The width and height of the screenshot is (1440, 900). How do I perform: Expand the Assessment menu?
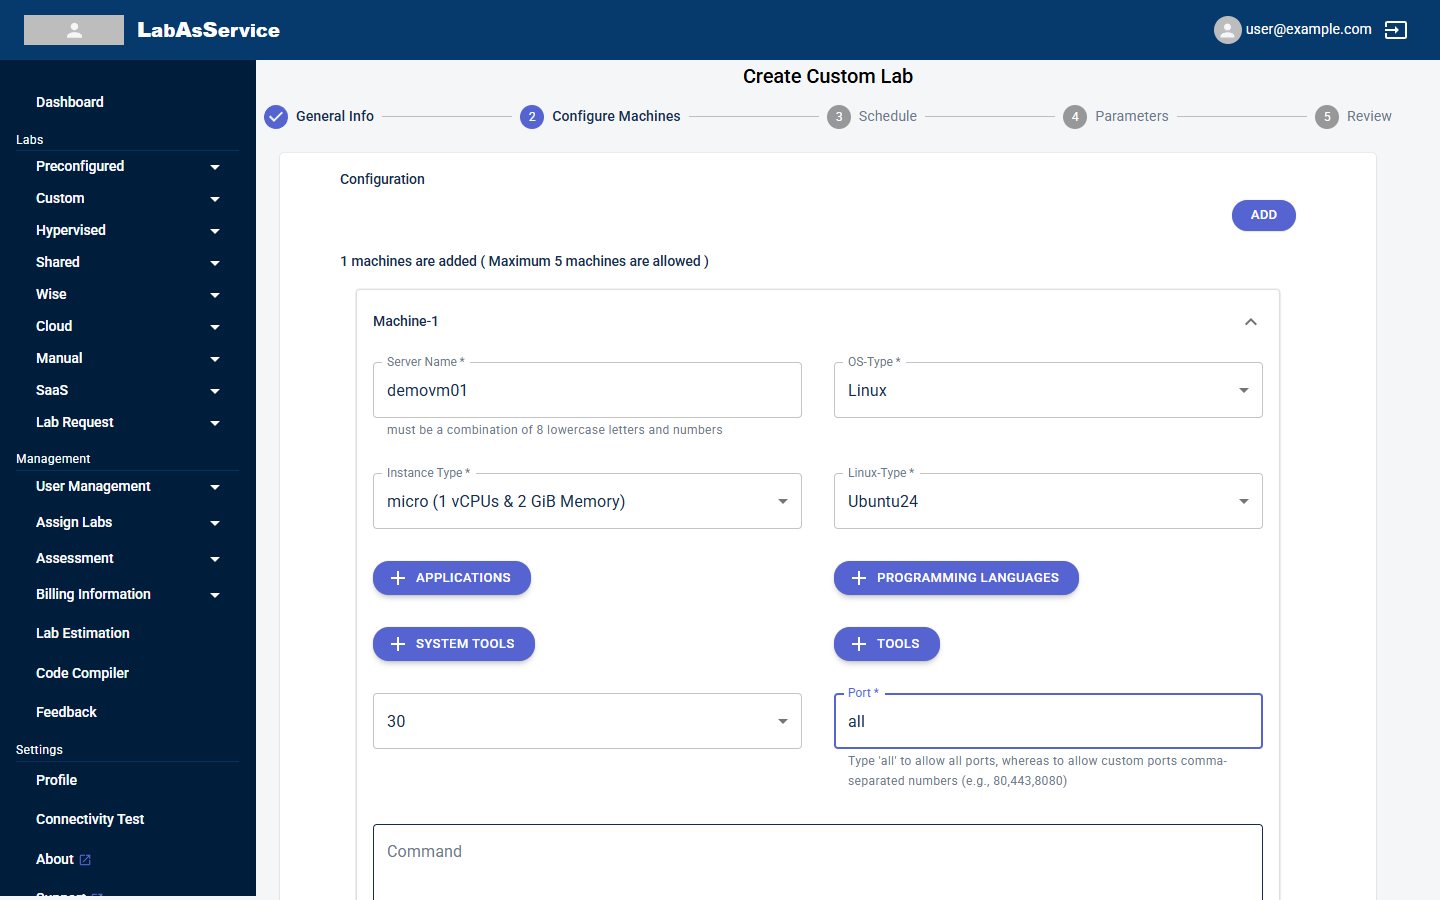[x=127, y=558]
